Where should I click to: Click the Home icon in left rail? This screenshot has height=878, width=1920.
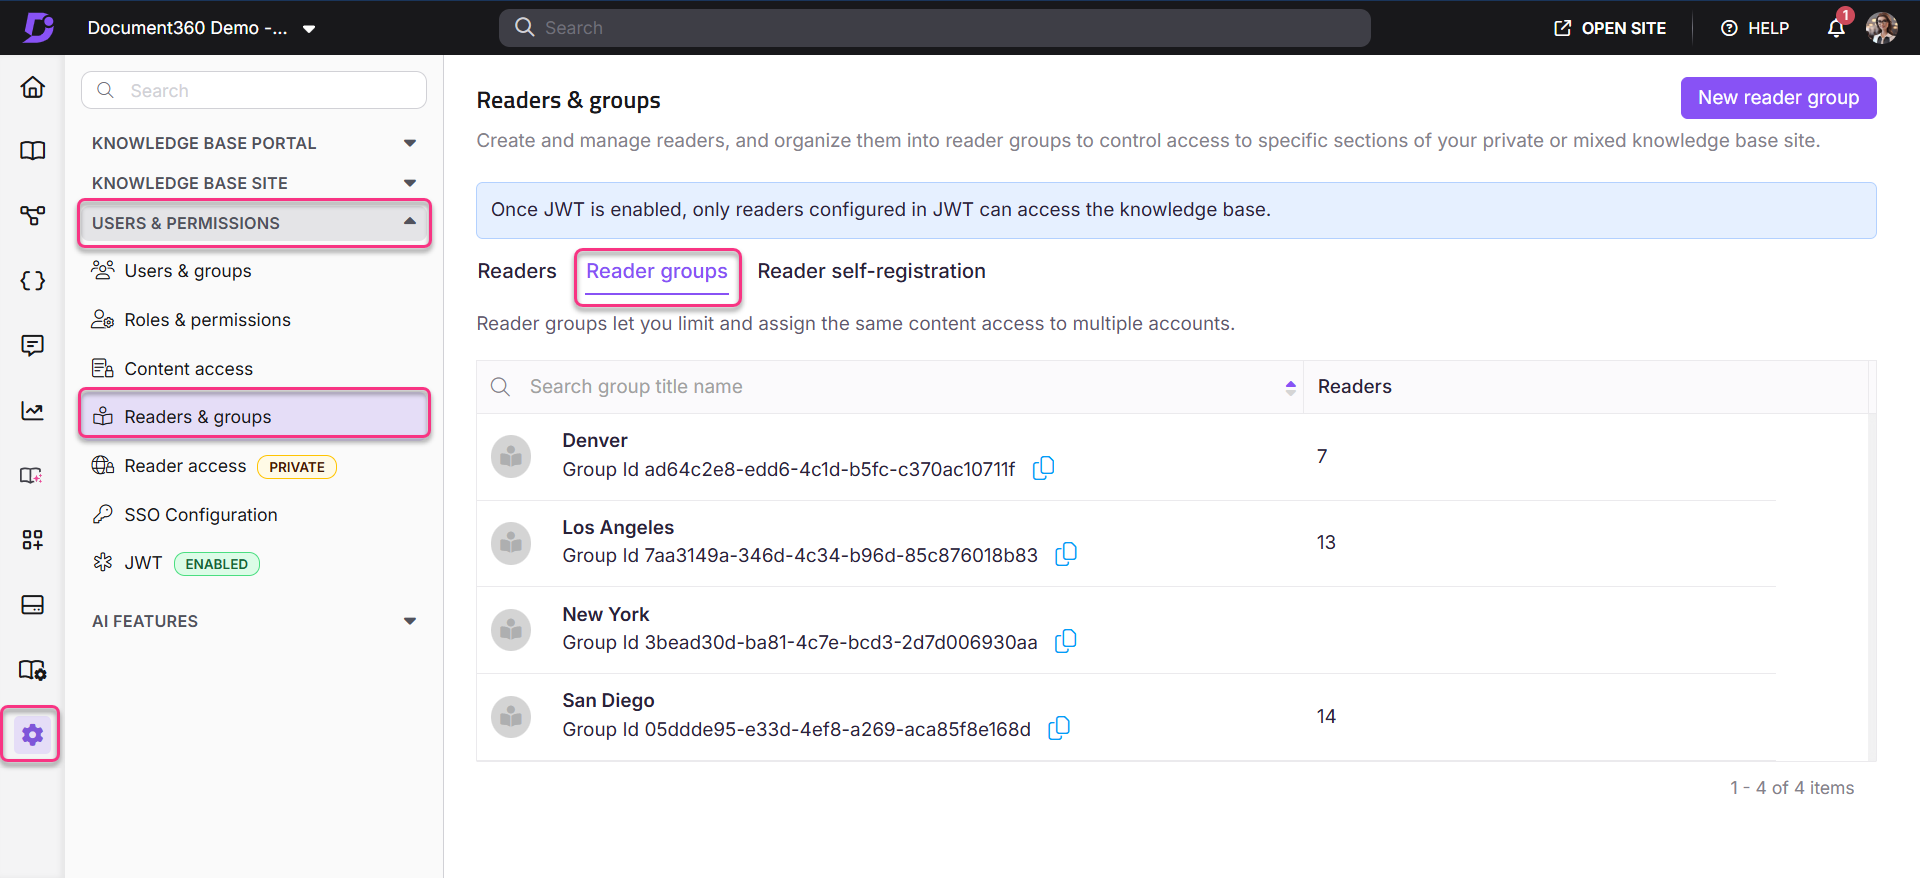[32, 87]
